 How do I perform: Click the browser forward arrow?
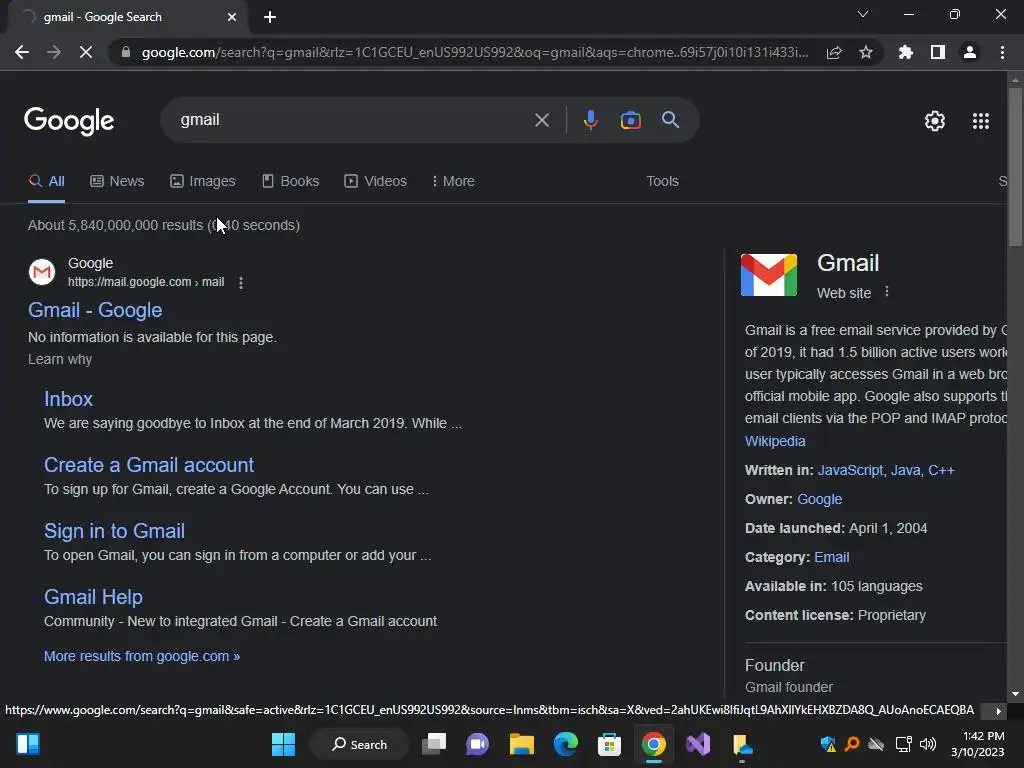(54, 52)
